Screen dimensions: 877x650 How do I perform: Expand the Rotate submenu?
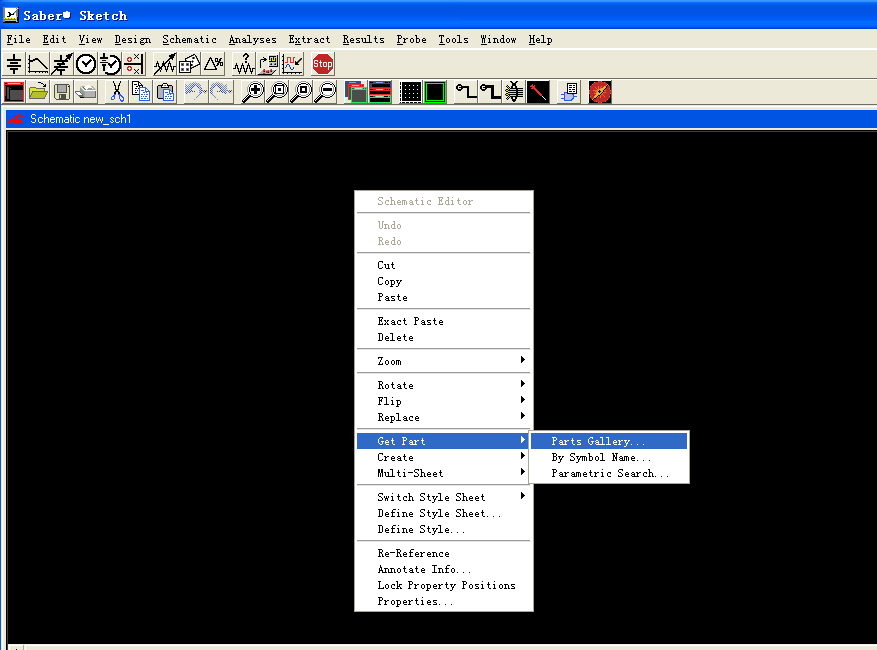coord(444,385)
